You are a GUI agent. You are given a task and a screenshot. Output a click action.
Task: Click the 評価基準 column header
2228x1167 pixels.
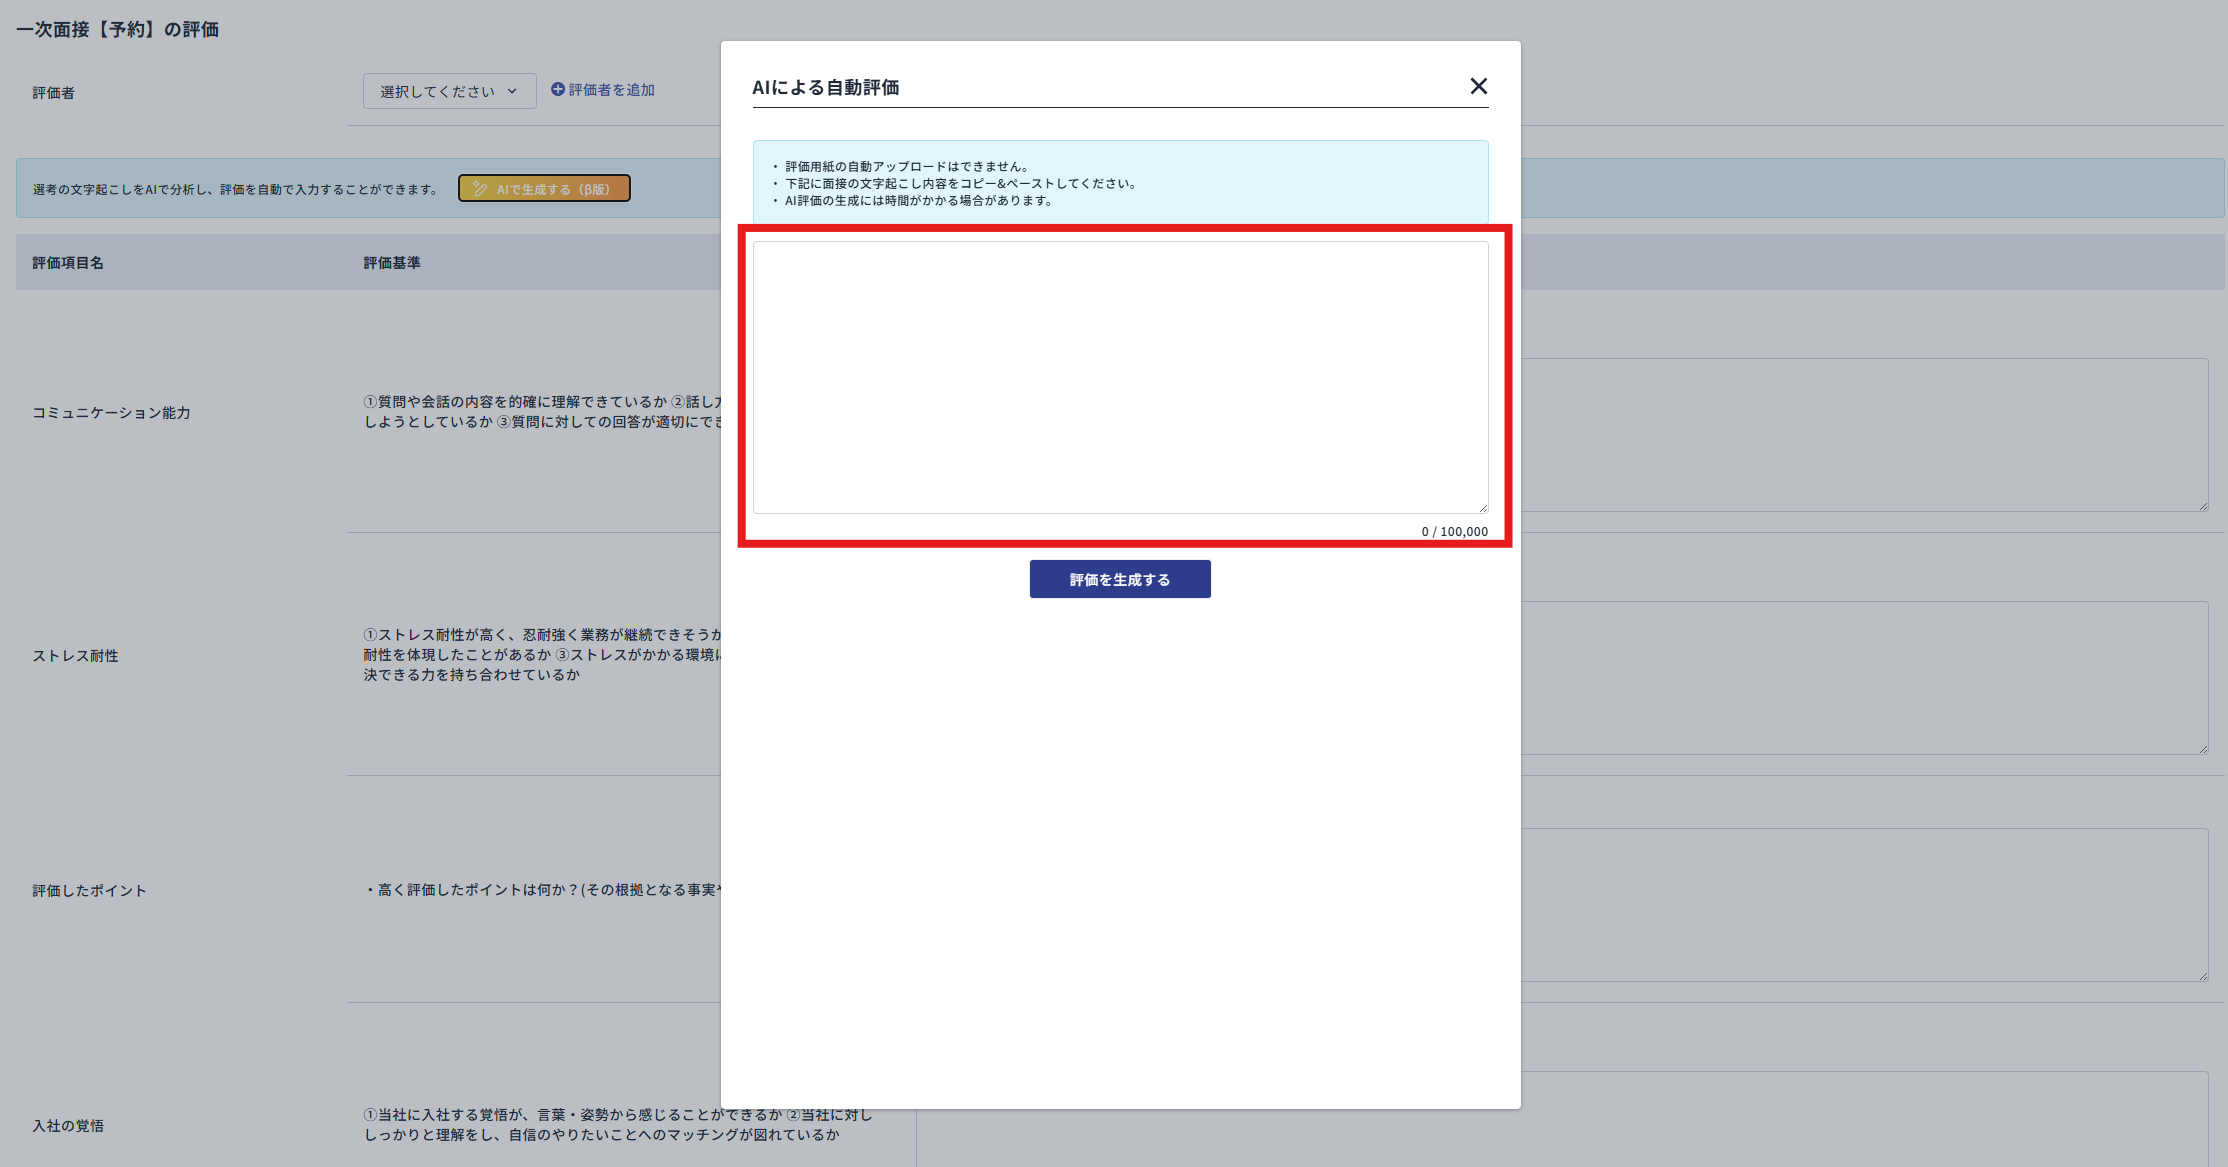tap(392, 263)
